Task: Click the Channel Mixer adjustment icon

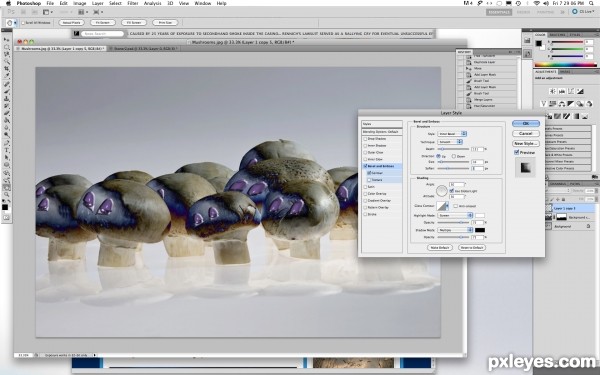Action: (589, 104)
